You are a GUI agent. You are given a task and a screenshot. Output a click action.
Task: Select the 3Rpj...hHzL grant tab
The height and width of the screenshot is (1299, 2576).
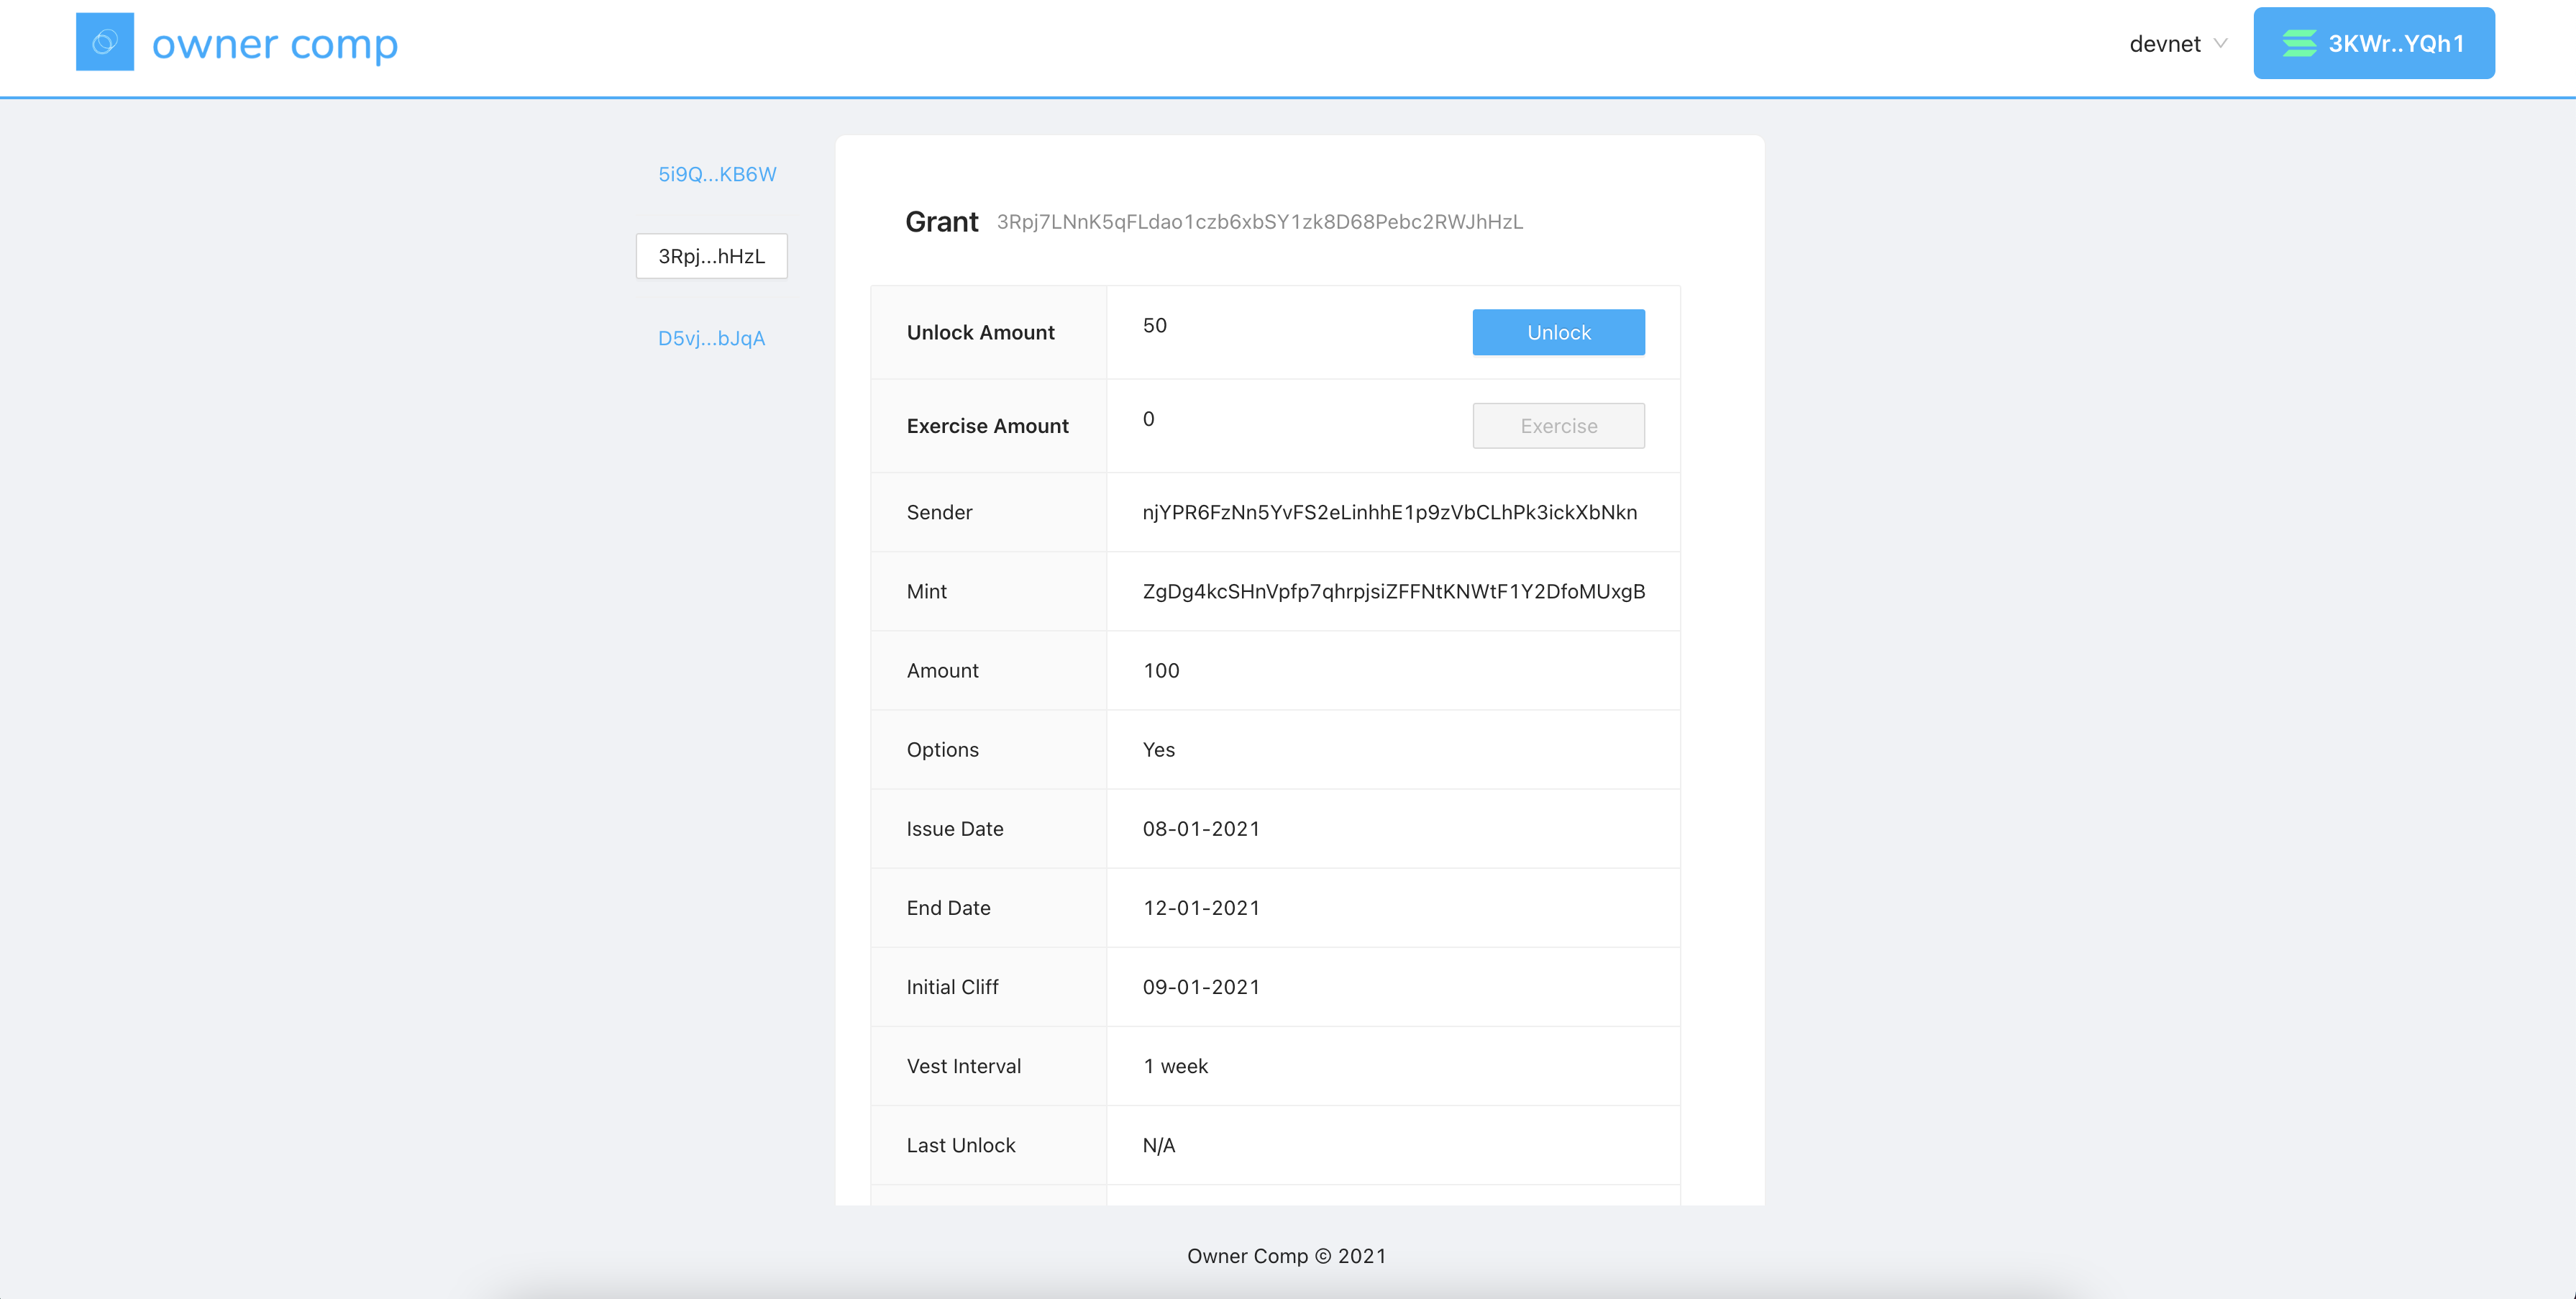click(711, 256)
